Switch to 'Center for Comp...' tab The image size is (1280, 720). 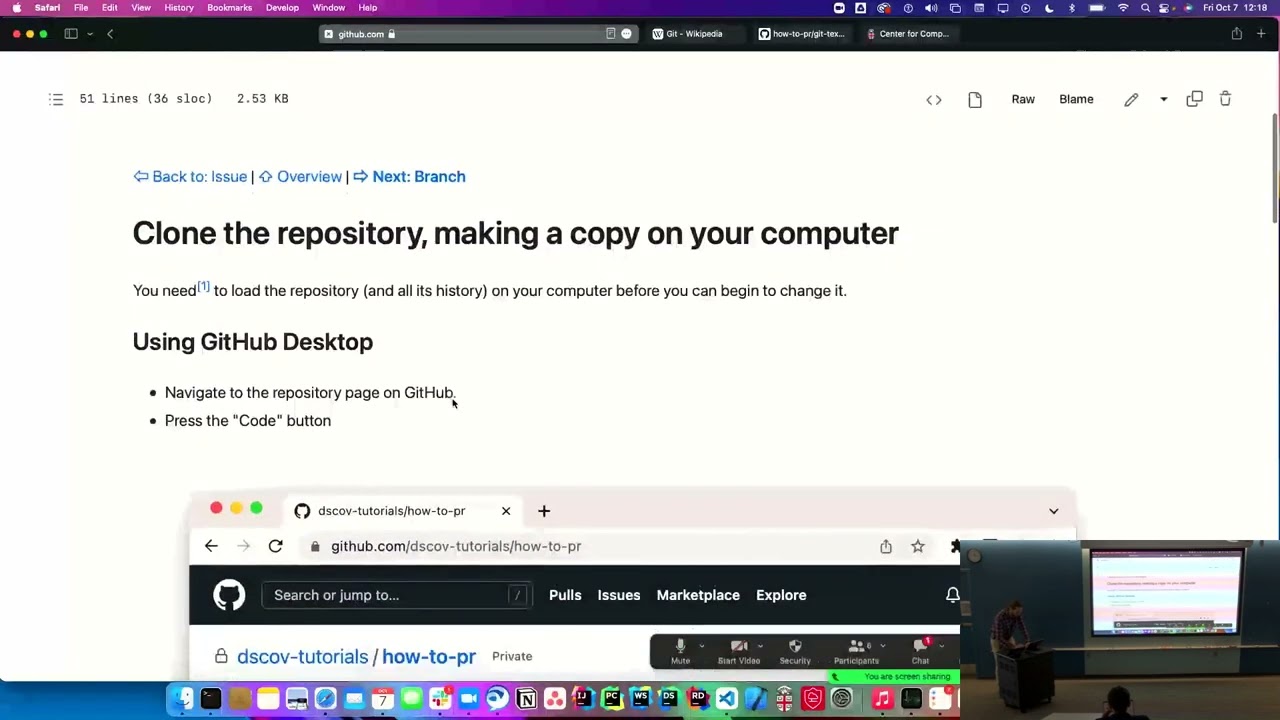click(908, 34)
